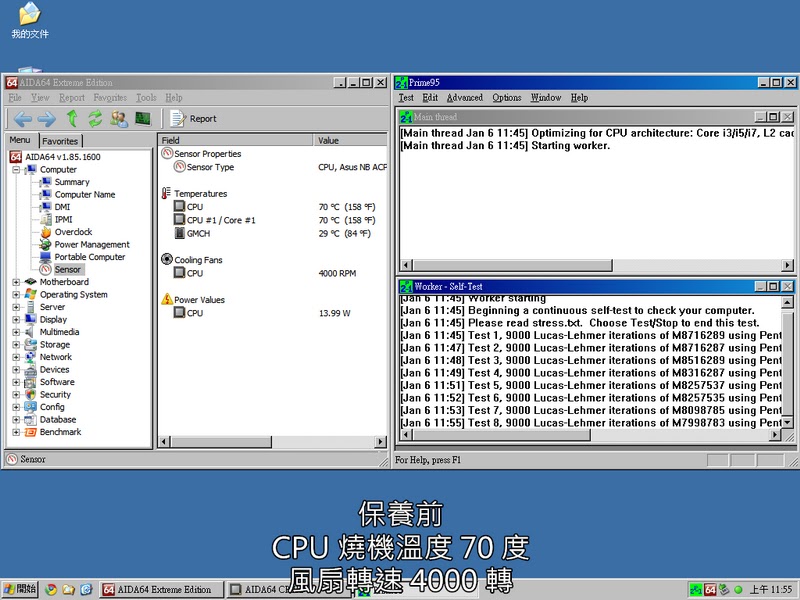Switch to the Favorites tab
The height and width of the screenshot is (600, 800).
[x=60, y=141]
